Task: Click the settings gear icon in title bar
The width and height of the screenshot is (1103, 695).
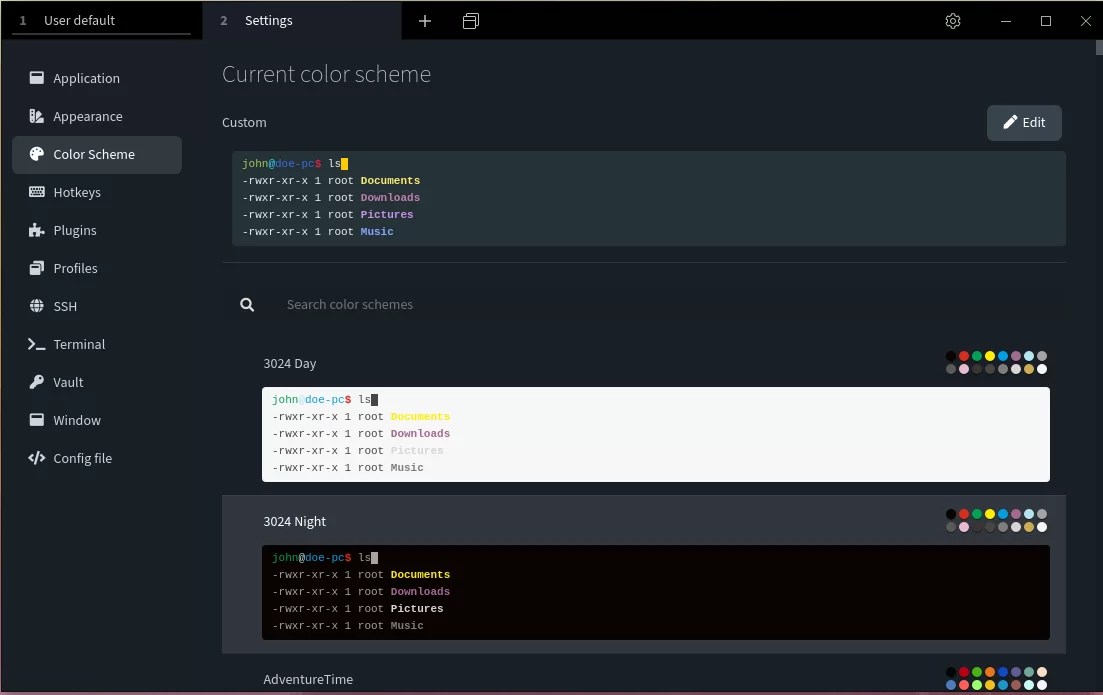Action: tap(952, 21)
